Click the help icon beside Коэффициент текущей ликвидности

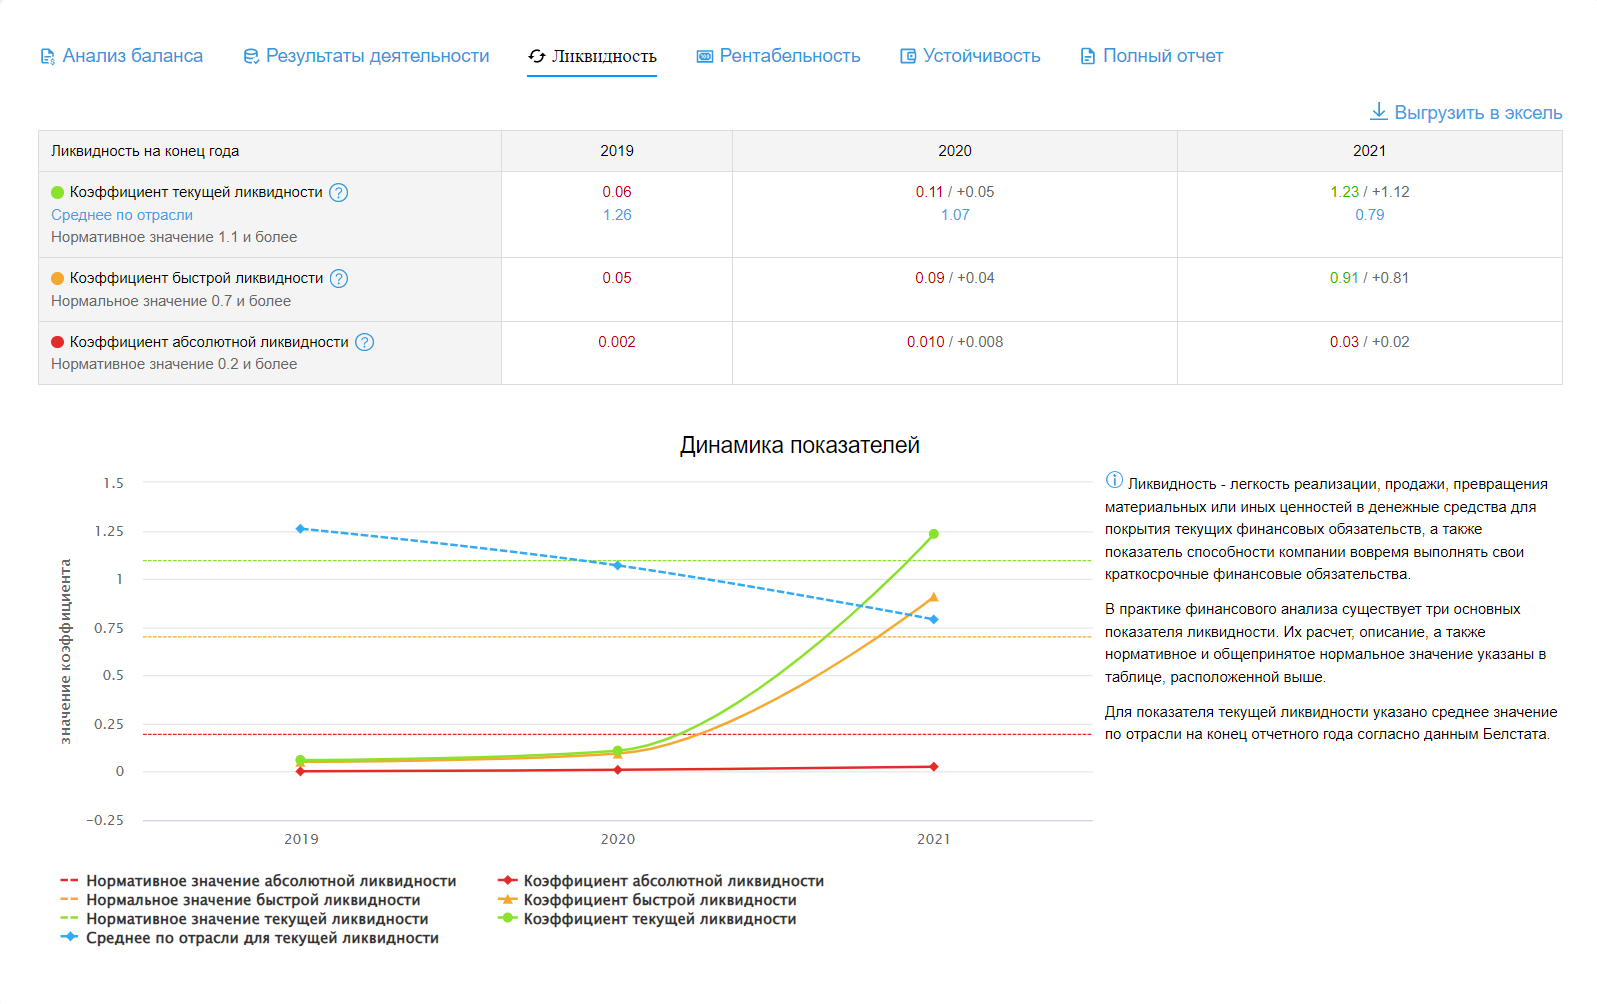pos(339,193)
